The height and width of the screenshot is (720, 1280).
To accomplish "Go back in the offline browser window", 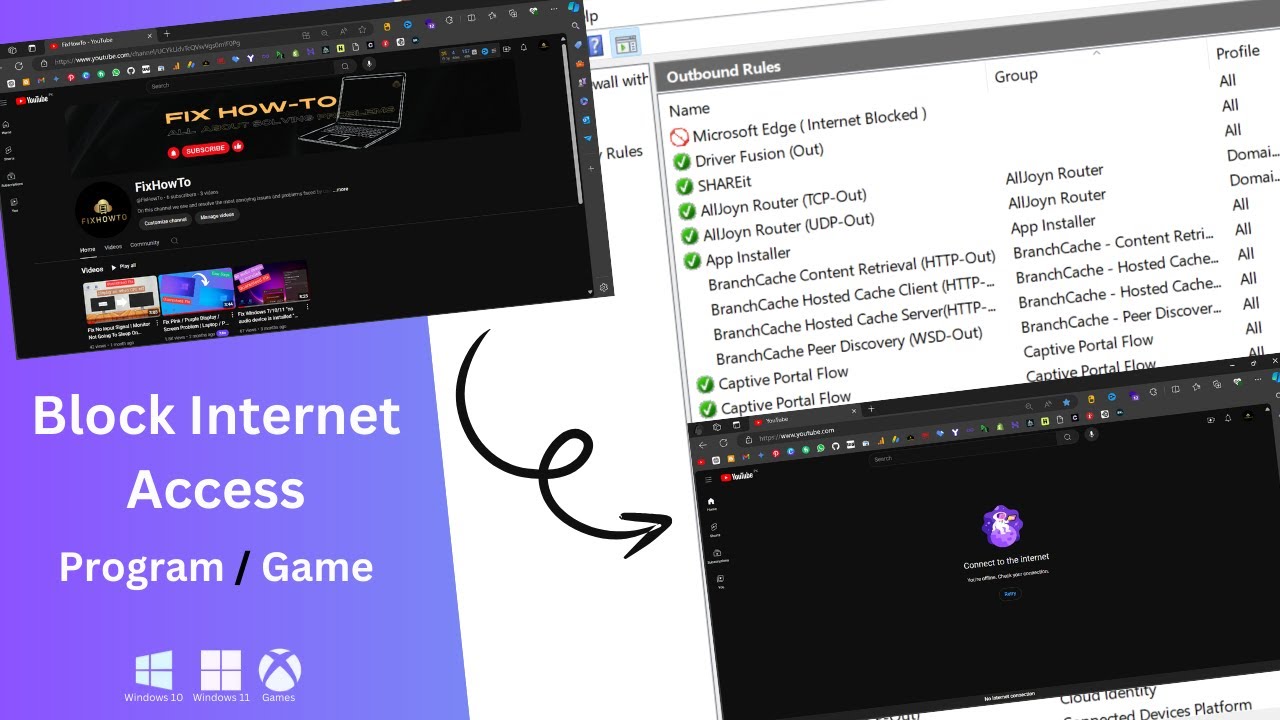I will (x=702, y=444).
